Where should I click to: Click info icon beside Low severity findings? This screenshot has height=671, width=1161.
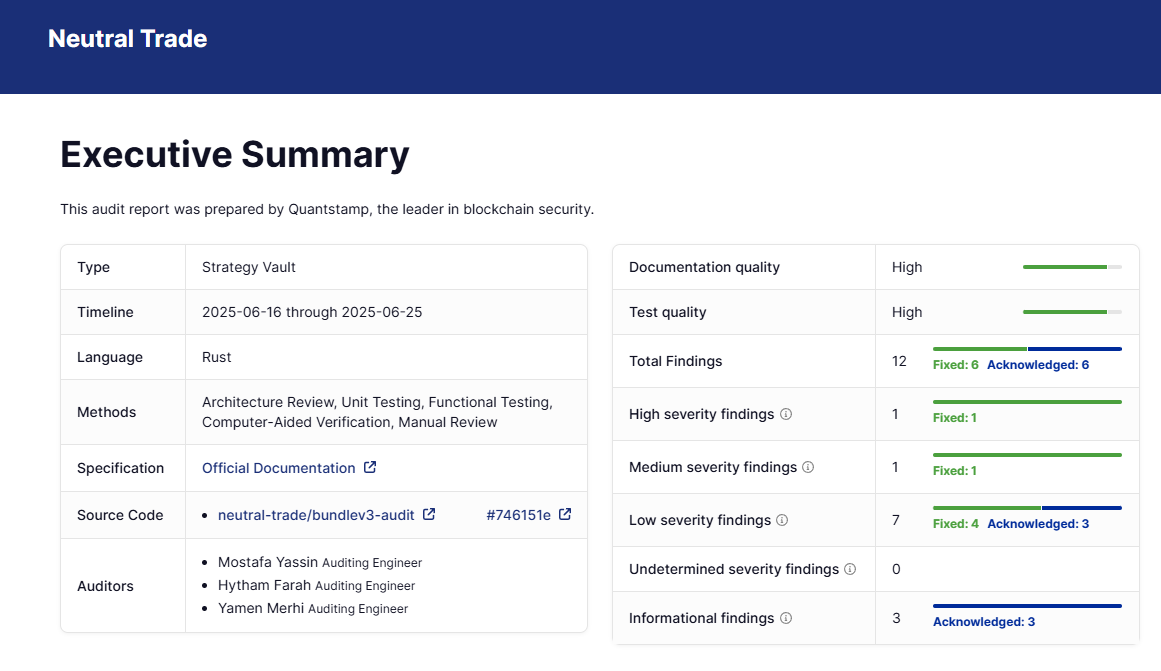pyautogui.click(x=782, y=520)
